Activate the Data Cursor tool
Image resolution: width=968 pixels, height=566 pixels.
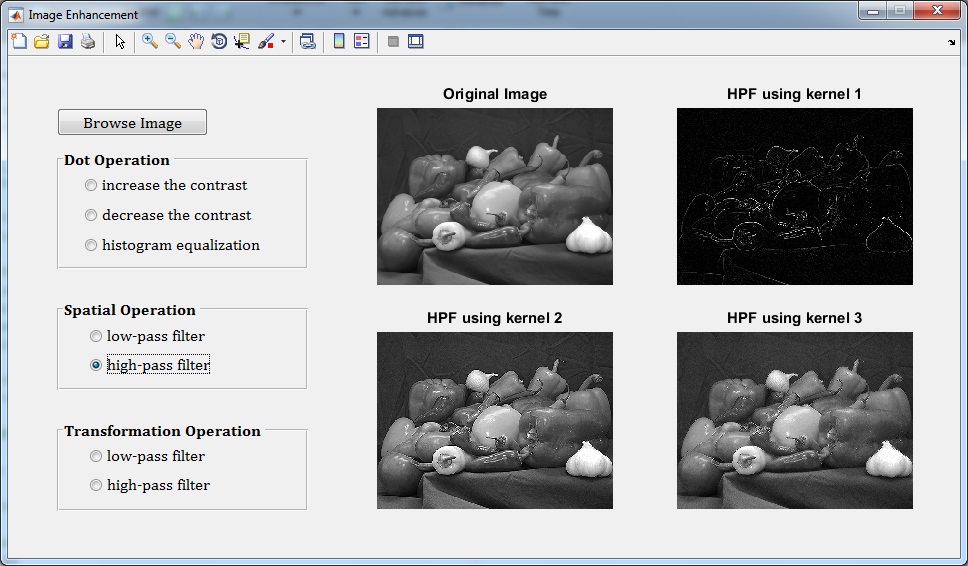coord(242,42)
